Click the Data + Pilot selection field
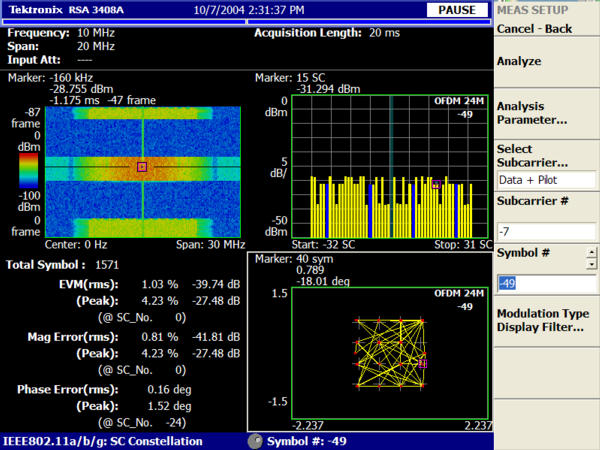The image size is (600, 450). coord(545,181)
